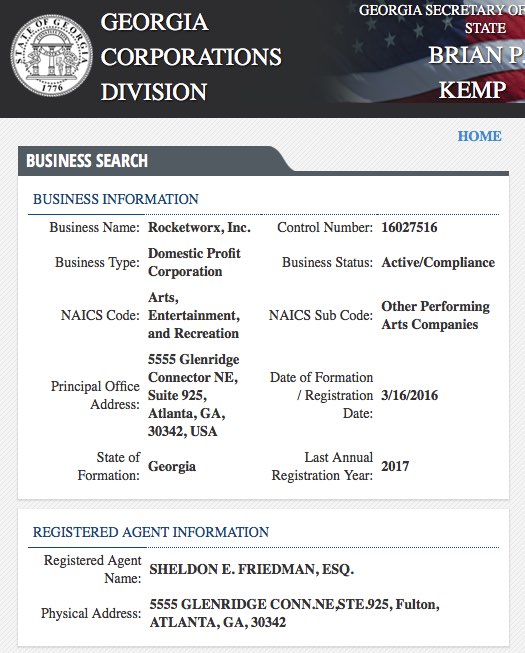This screenshot has height=653, width=525.
Task: Click the Arts, Entertainment, and Recreation NAICS value
Action: 194,315
